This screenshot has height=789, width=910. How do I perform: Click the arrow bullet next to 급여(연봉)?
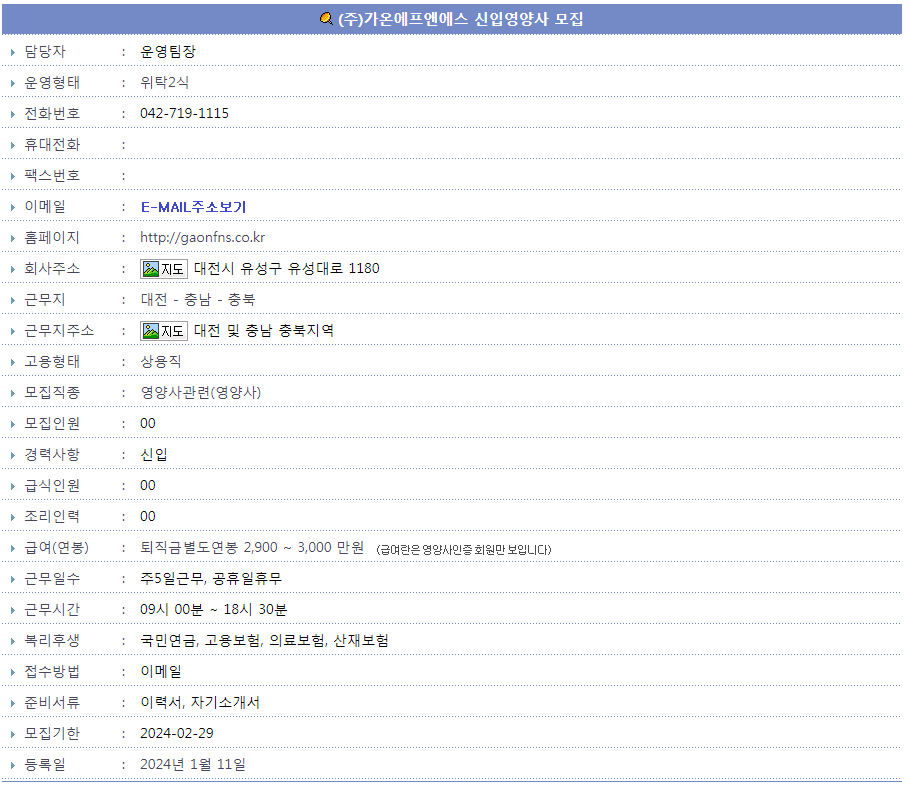(x=12, y=548)
